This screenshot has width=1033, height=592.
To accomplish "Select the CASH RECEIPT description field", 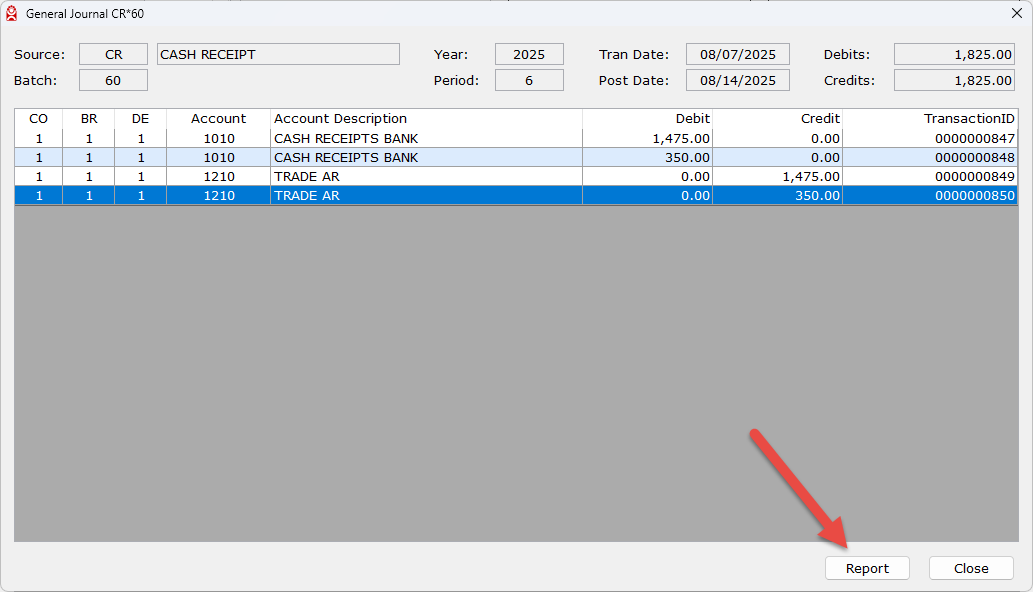I will pyautogui.click(x=278, y=54).
